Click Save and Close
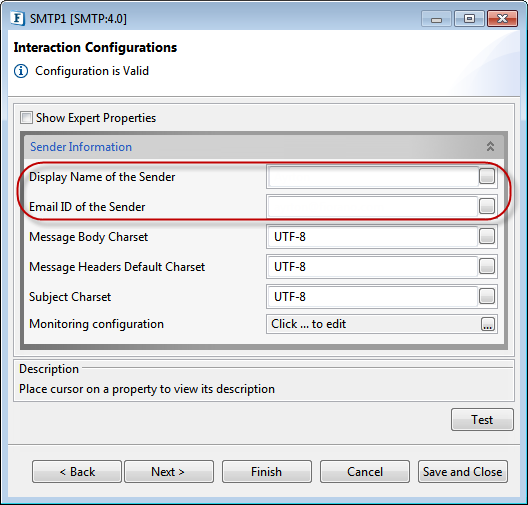Screen dimensions: 528x505 [463, 472]
